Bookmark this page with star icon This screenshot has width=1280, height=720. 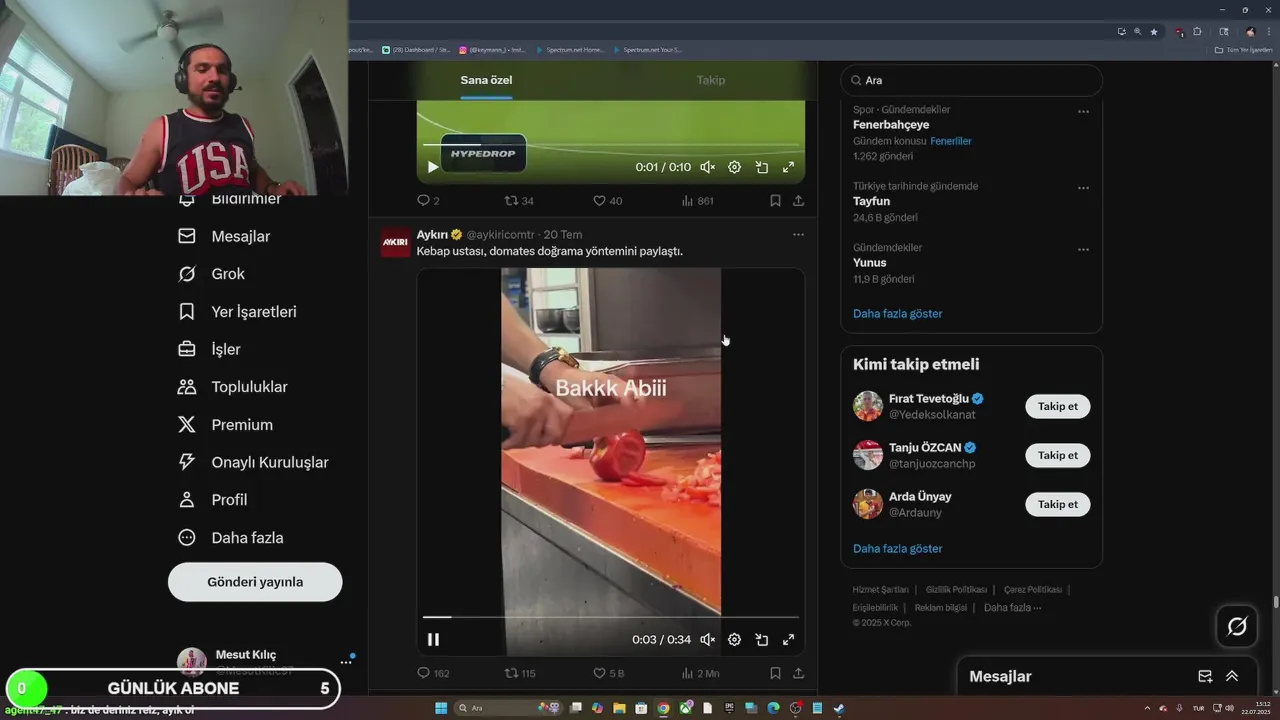(x=1154, y=32)
